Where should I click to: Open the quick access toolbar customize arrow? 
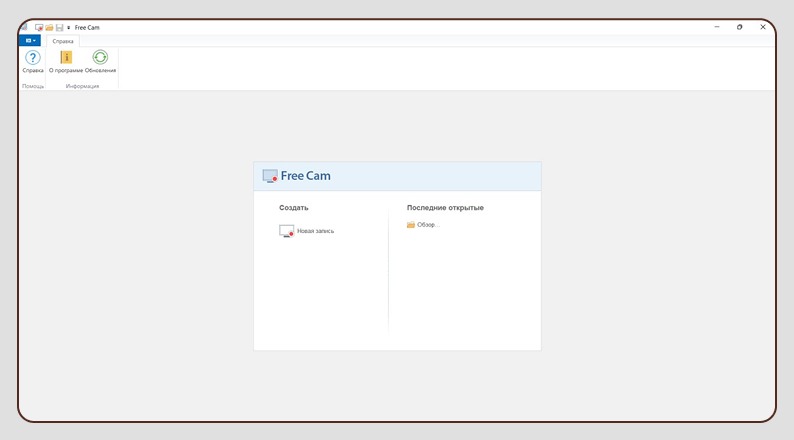[68, 27]
